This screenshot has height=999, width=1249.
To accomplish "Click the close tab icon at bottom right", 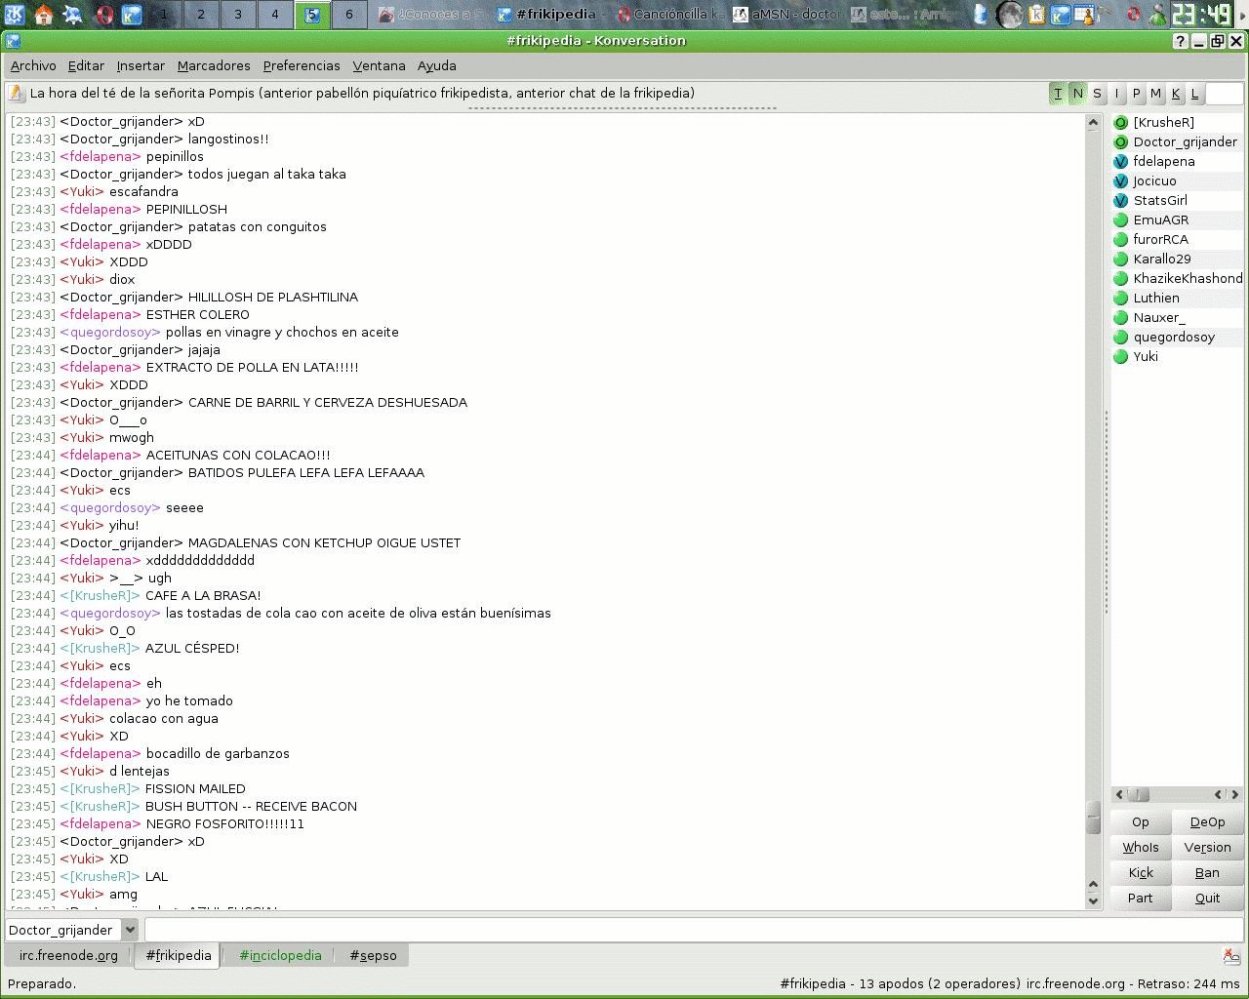I will coord(1231,956).
